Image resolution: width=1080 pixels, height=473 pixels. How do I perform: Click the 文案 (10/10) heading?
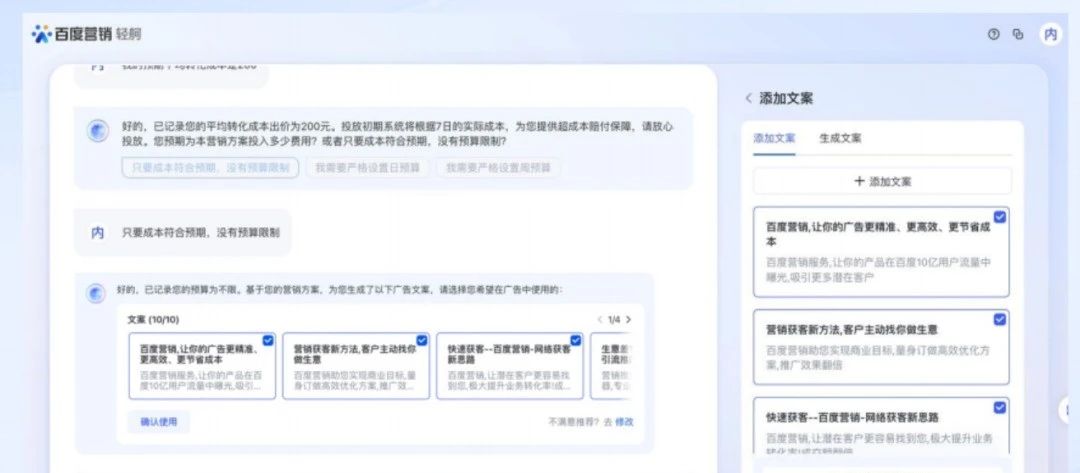(x=153, y=319)
